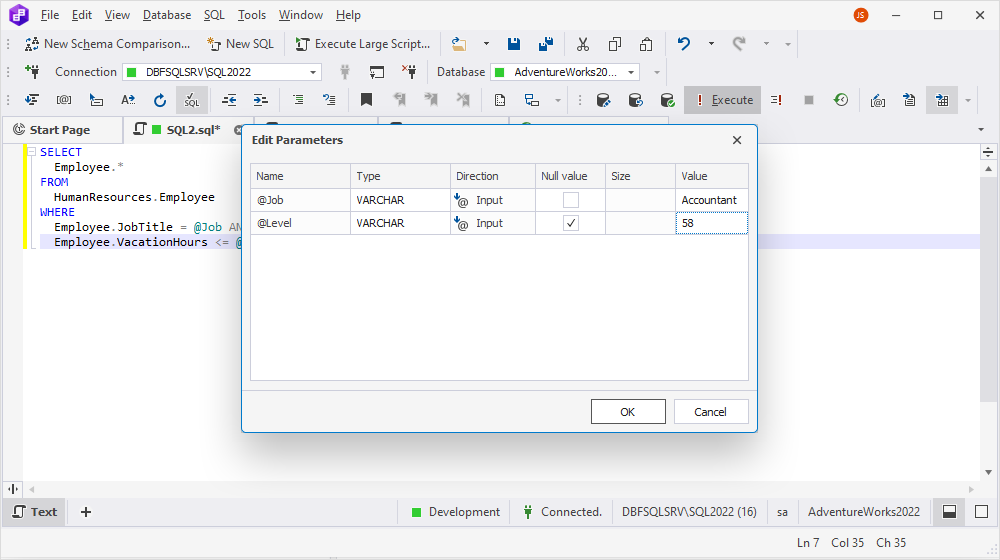Click the document outline page icon
The height and width of the screenshot is (560, 1000).
pos(500,100)
